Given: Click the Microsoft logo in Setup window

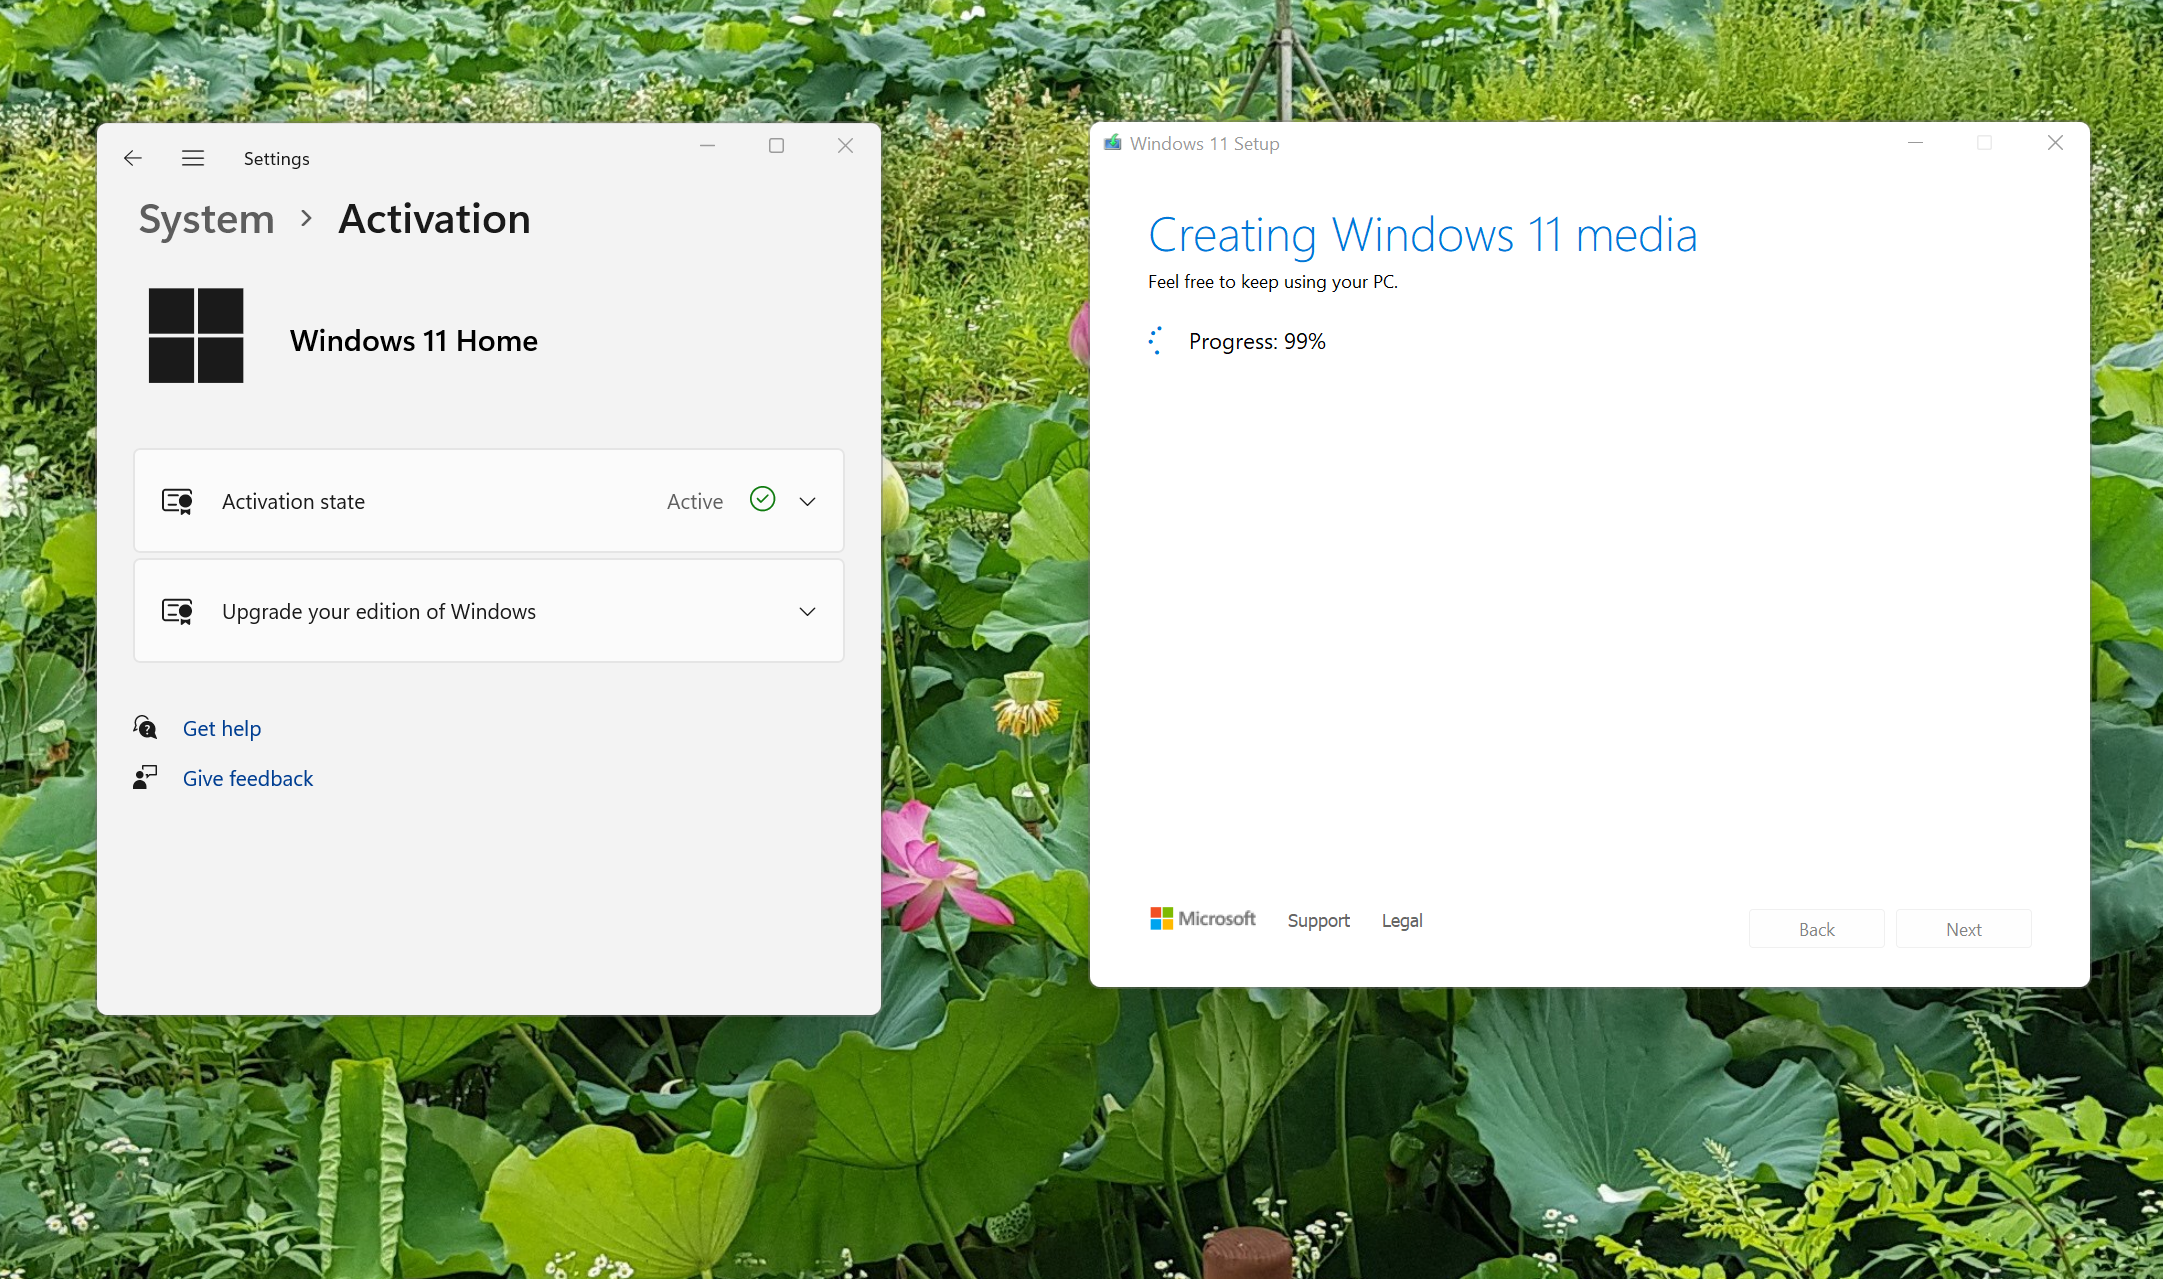Looking at the screenshot, I should [1203, 919].
